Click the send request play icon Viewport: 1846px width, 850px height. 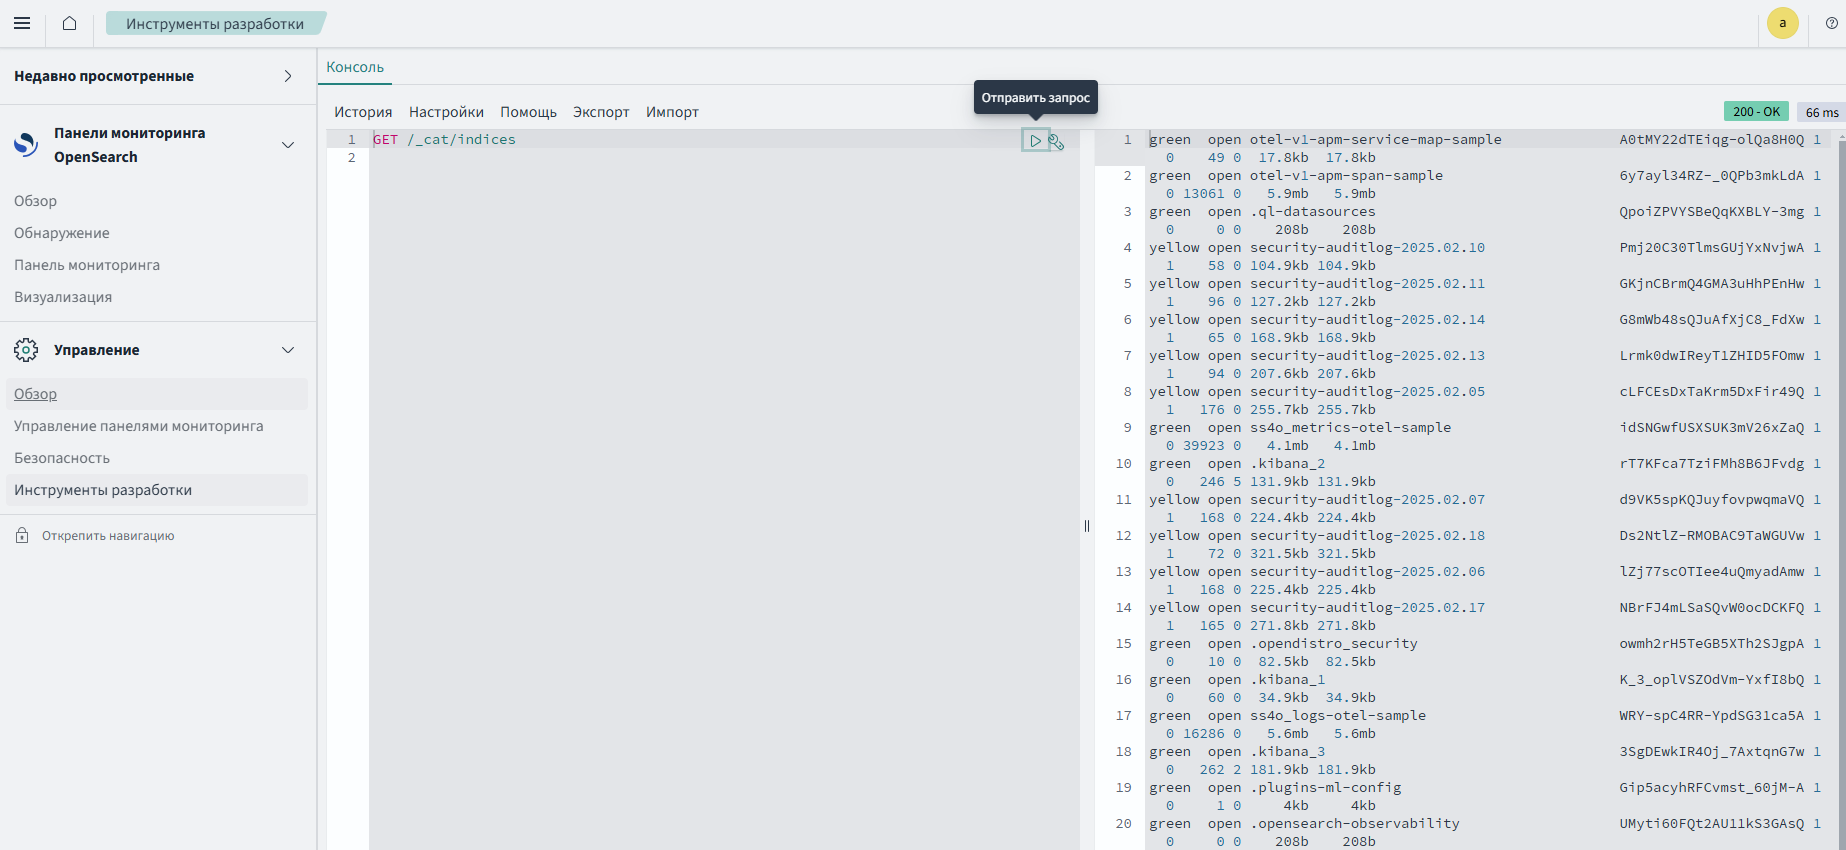[1035, 141]
